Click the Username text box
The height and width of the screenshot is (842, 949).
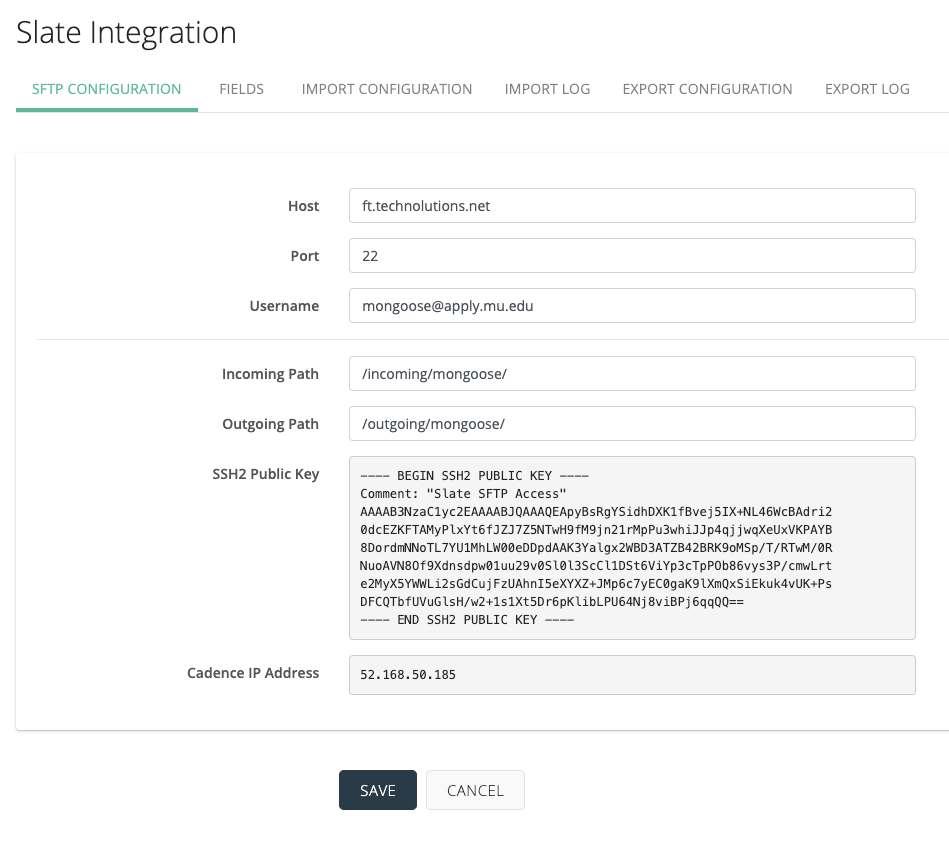point(632,306)
